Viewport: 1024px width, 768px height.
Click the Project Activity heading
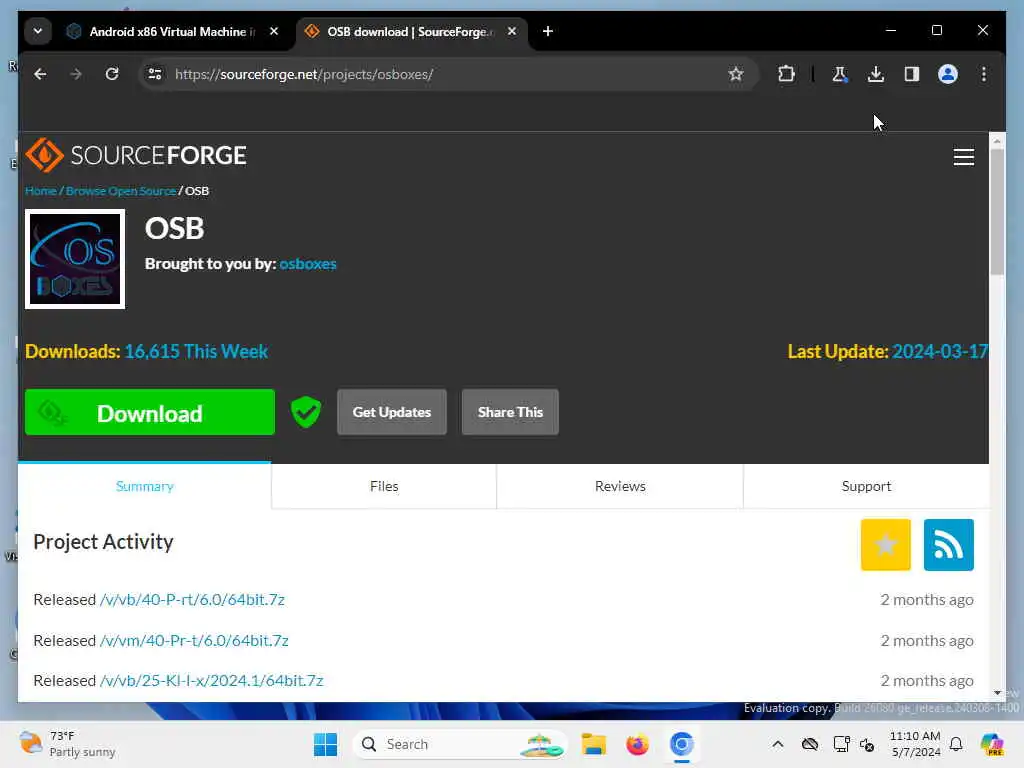(103, 542)
